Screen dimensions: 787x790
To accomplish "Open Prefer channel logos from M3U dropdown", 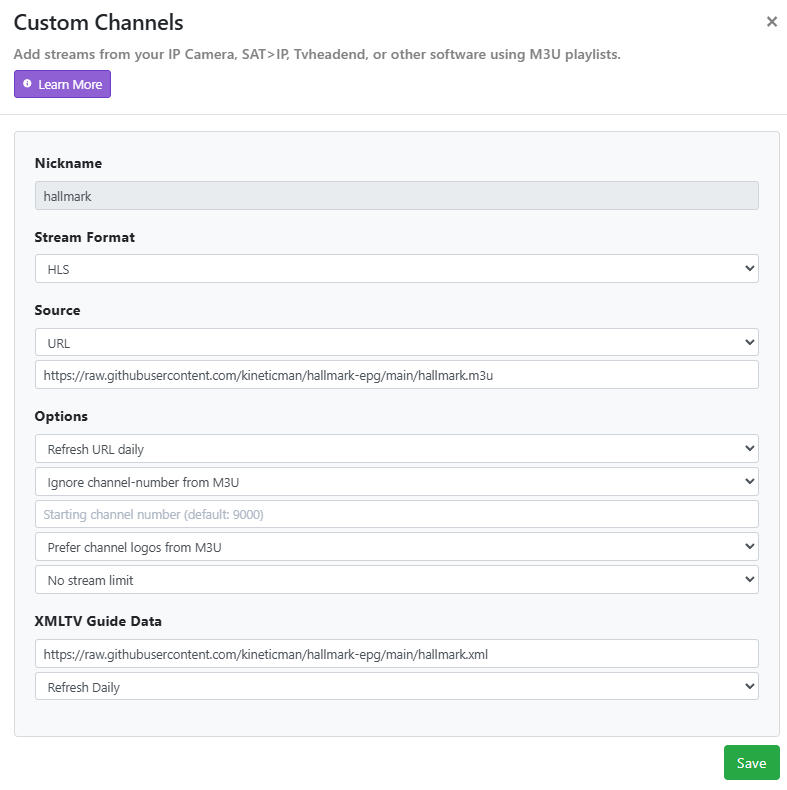I will point(396,547).
